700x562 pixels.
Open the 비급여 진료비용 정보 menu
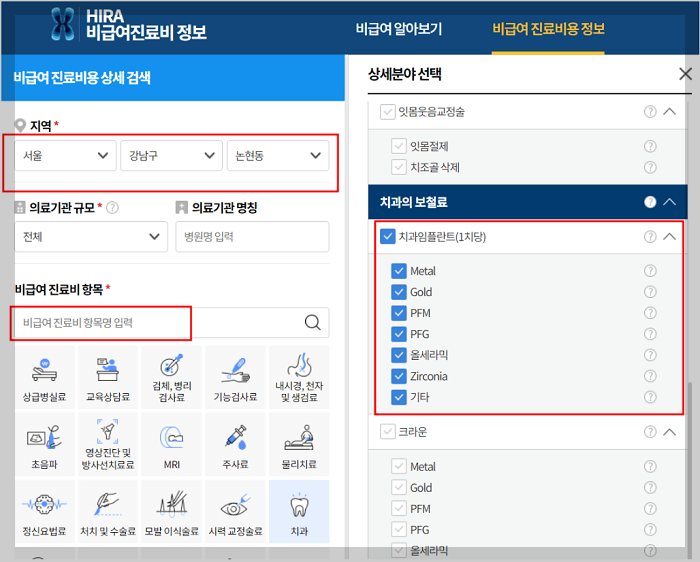coord(548,29)
